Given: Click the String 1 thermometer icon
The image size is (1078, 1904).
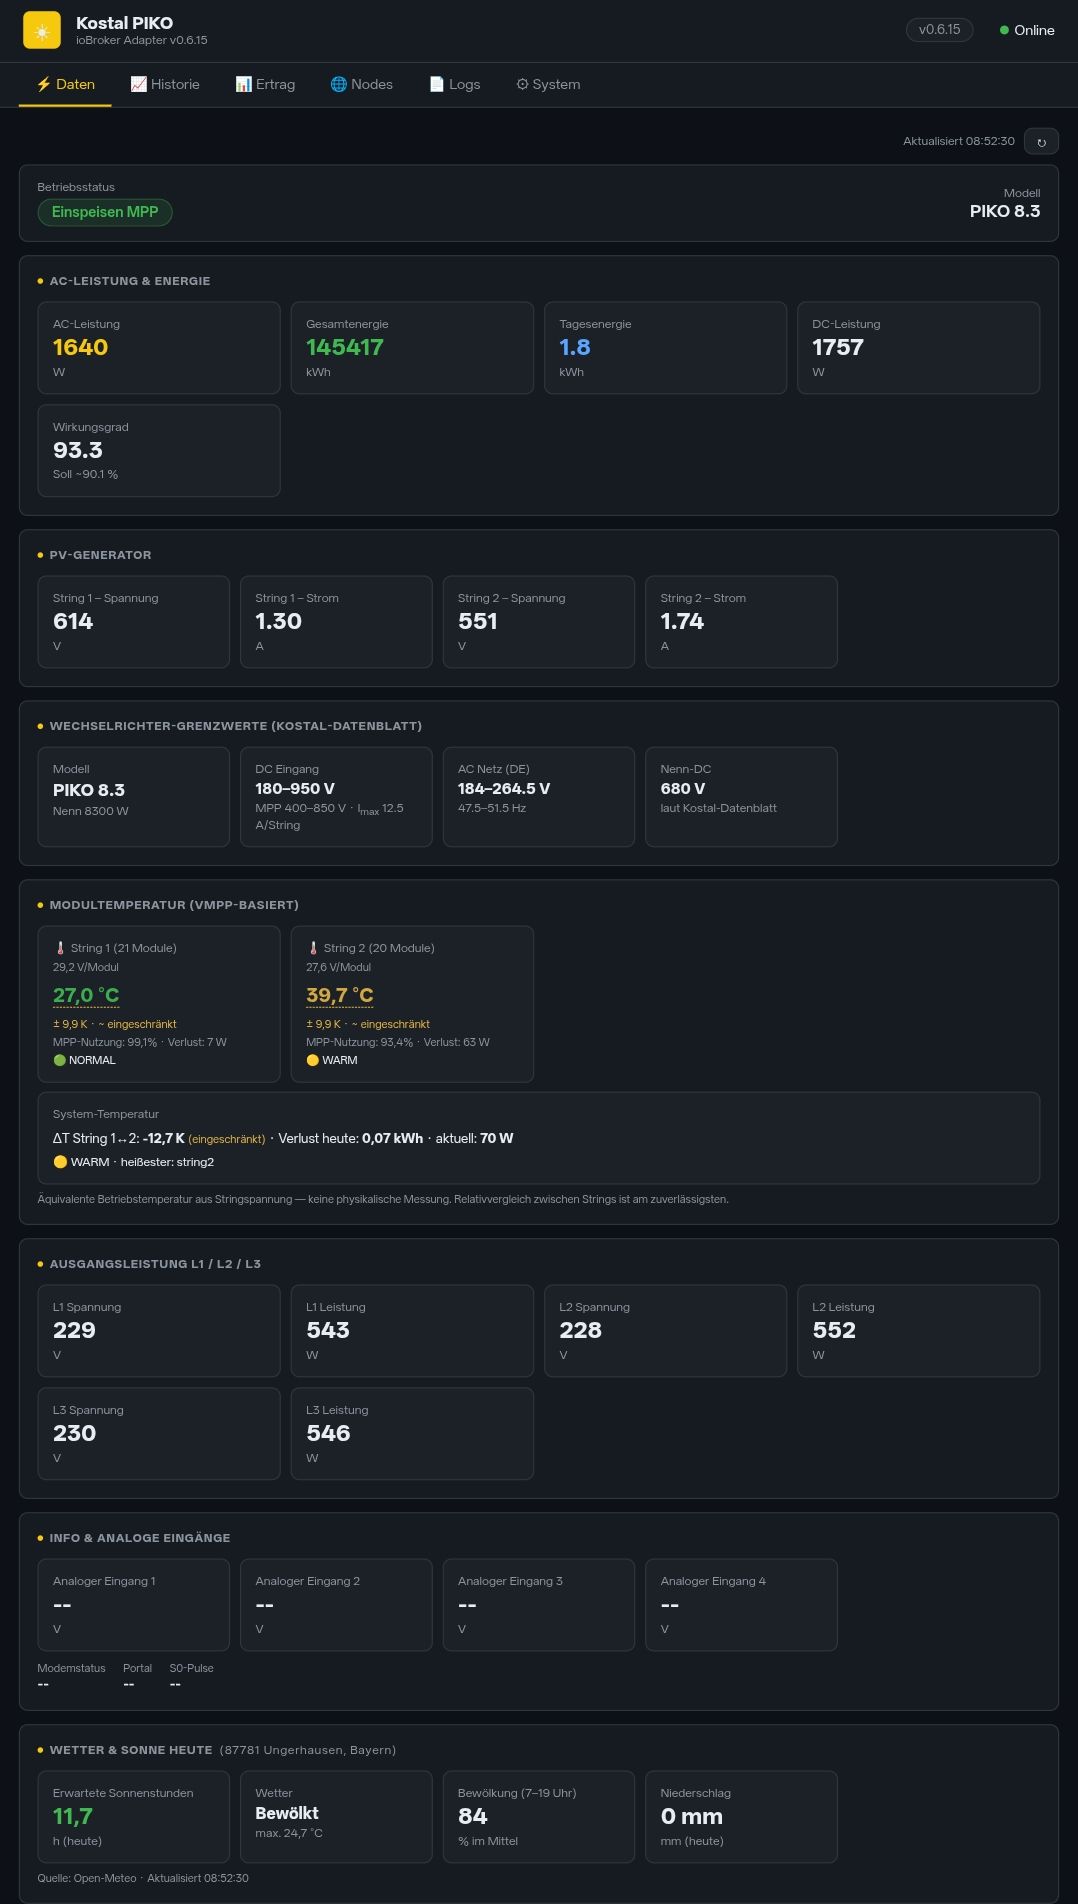Looking at the screenshot, I should (x=60, y=948).
